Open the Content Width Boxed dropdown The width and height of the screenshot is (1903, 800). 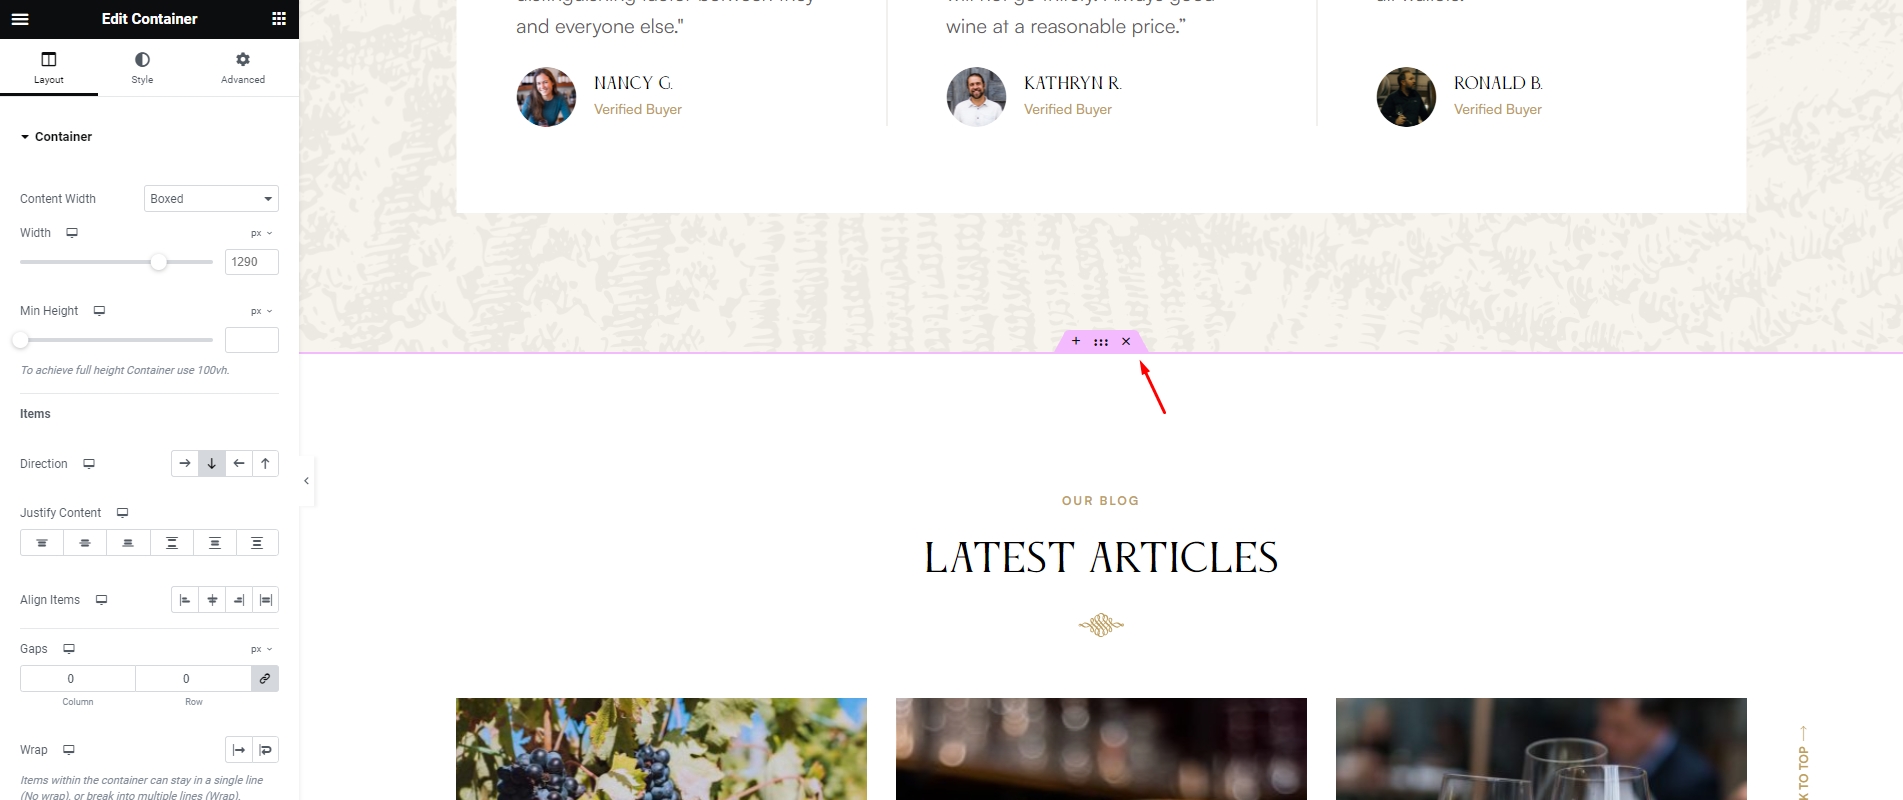[211, 199]
